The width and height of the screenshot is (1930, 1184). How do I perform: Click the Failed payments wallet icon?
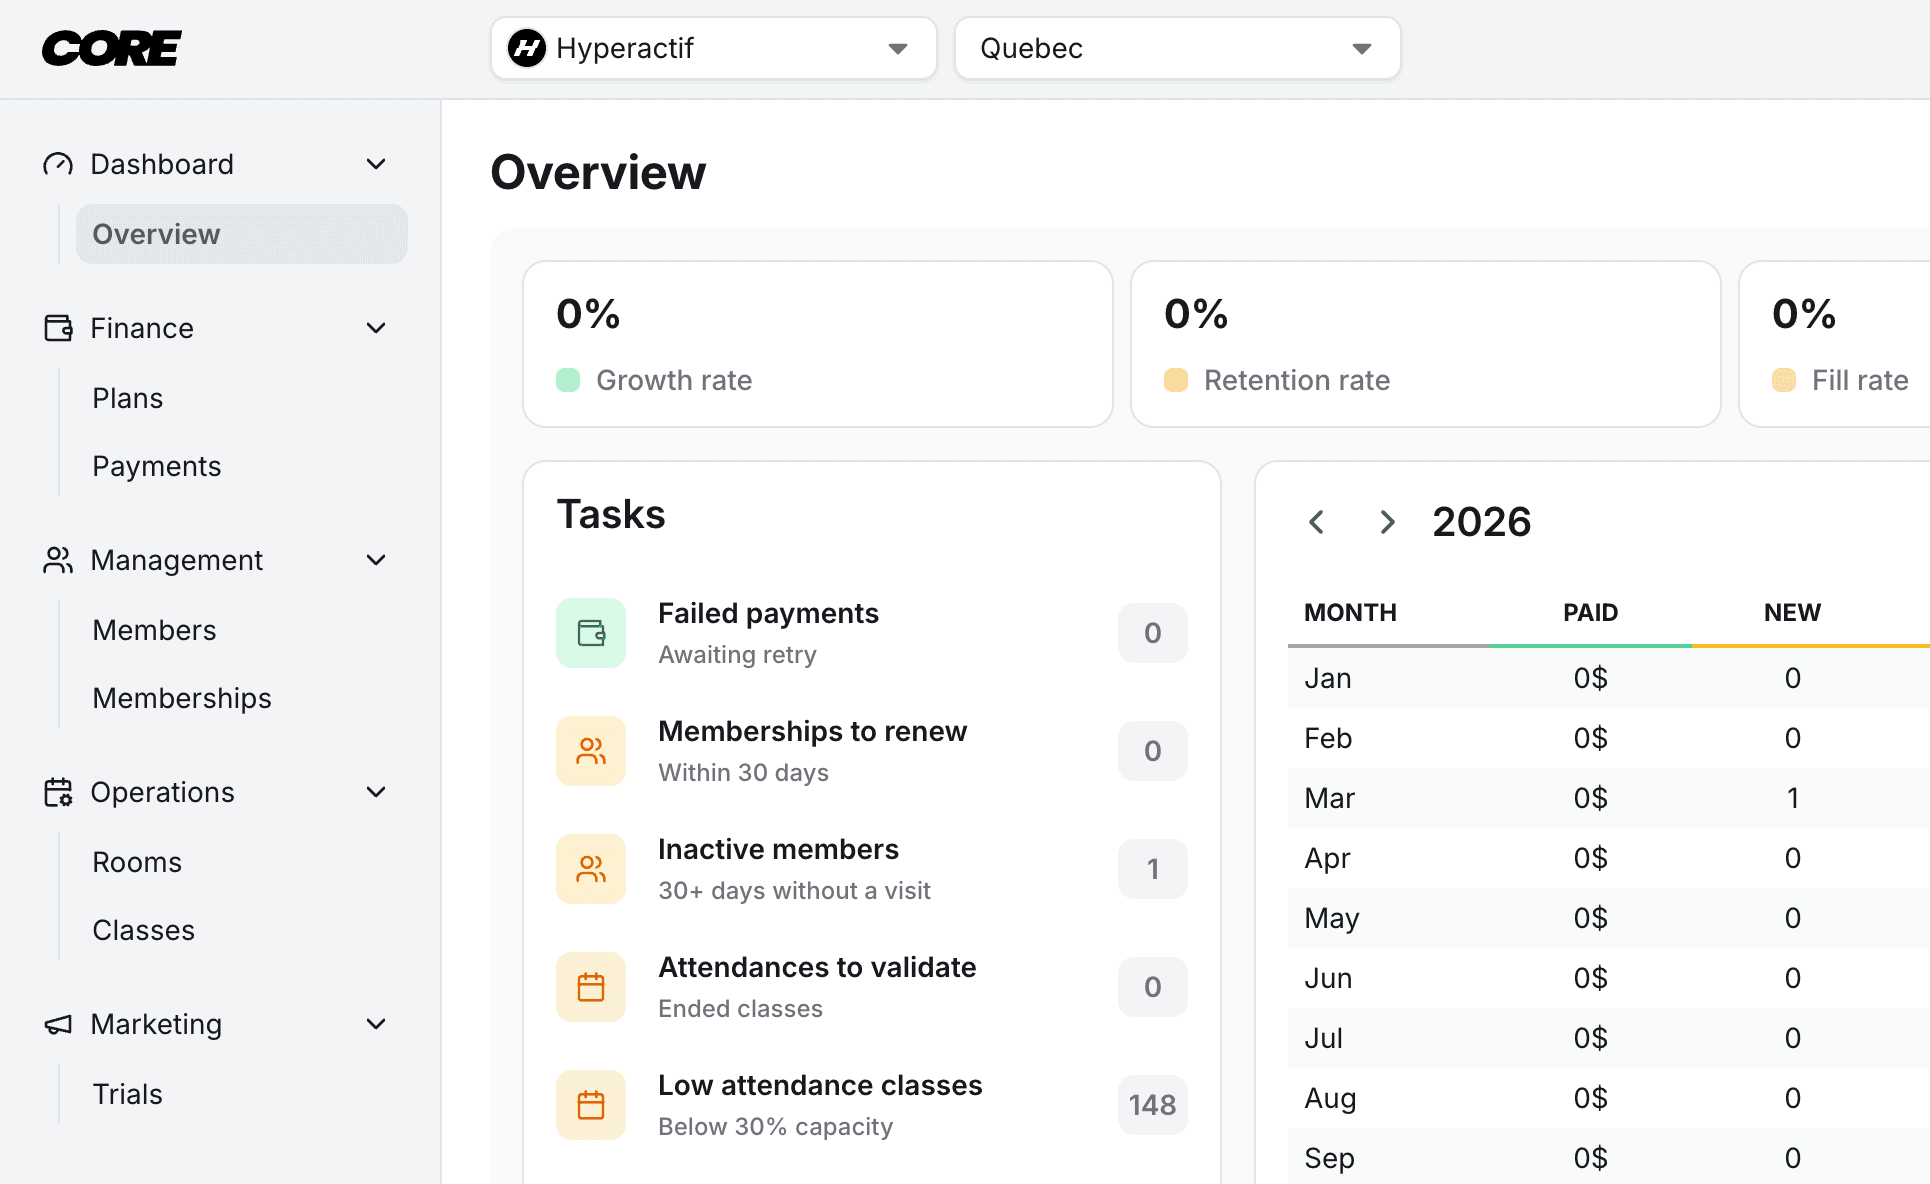click(x=591, y=633)
